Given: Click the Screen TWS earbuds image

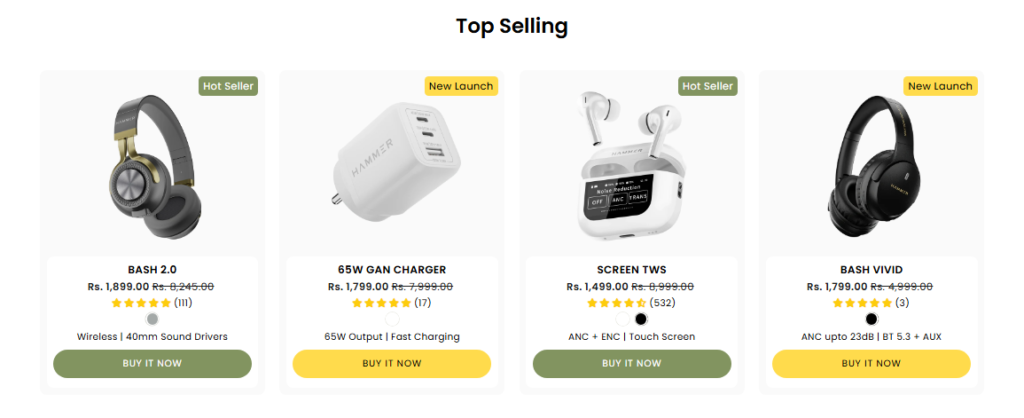Looking at the screenshot, I should coord(631,165).
